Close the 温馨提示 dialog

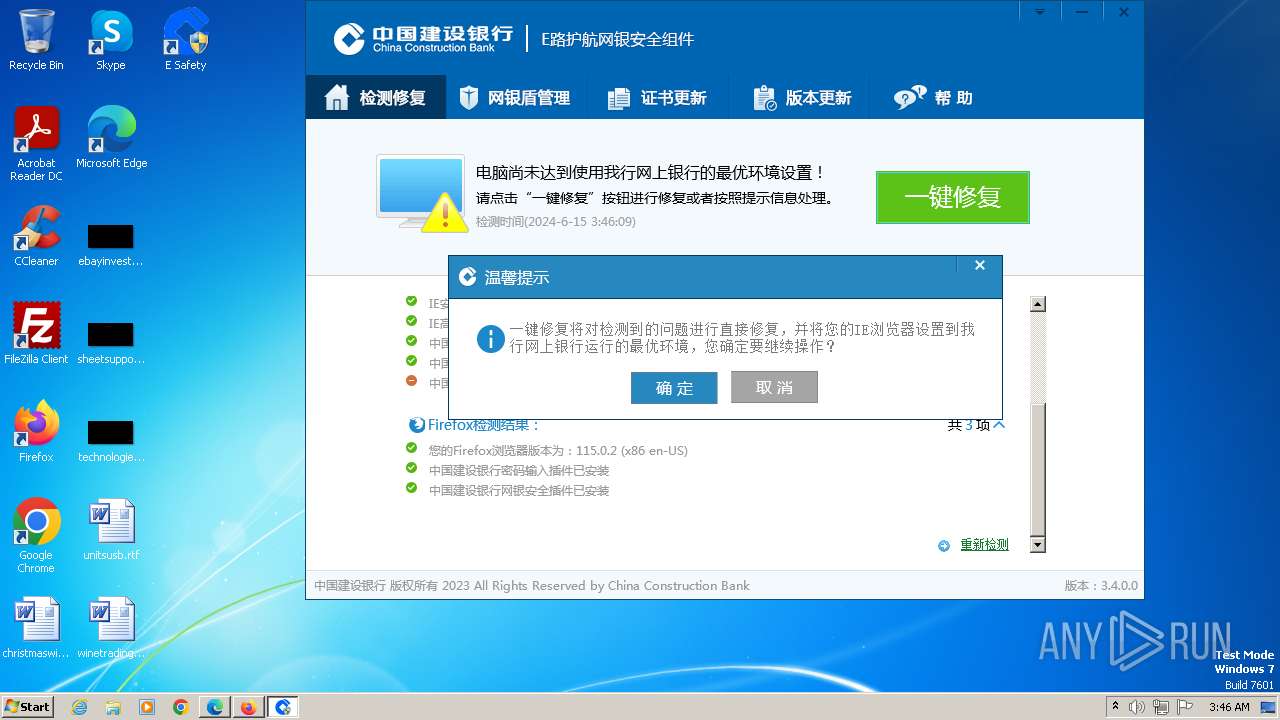tap(980, 265)
